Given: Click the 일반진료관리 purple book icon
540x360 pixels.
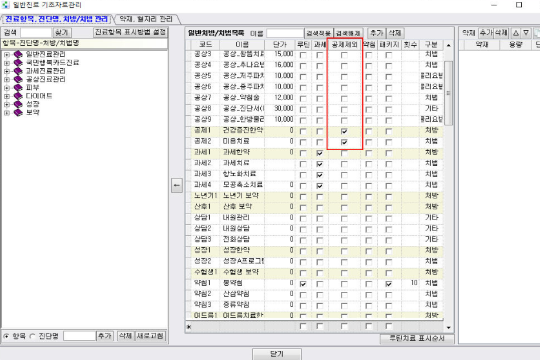Looking at the screenshot, I should (18, 54).
